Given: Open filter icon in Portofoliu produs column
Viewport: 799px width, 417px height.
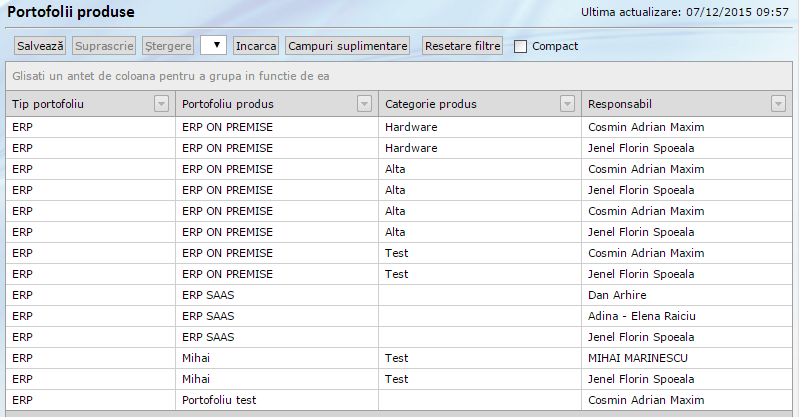Looking at the screenshot, I should pyautogui.click(x=365, y=104).
